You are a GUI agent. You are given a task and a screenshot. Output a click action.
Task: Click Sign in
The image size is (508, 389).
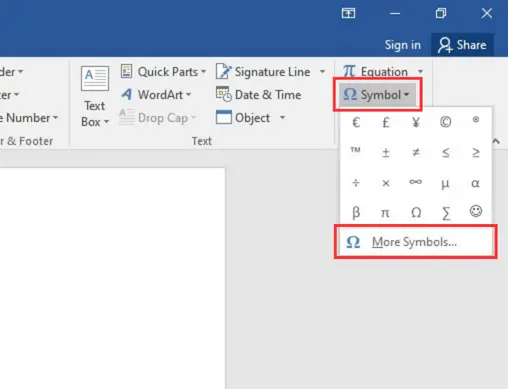pos(403,45)
